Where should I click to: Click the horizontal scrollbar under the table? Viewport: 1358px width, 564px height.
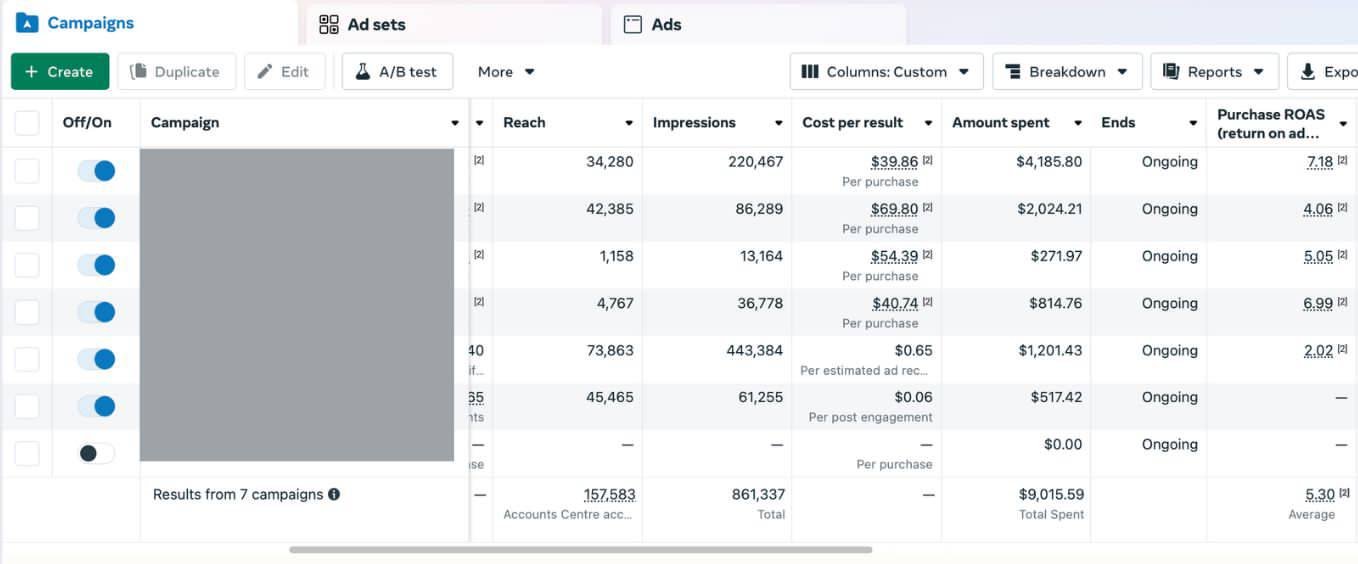[580, 549]
